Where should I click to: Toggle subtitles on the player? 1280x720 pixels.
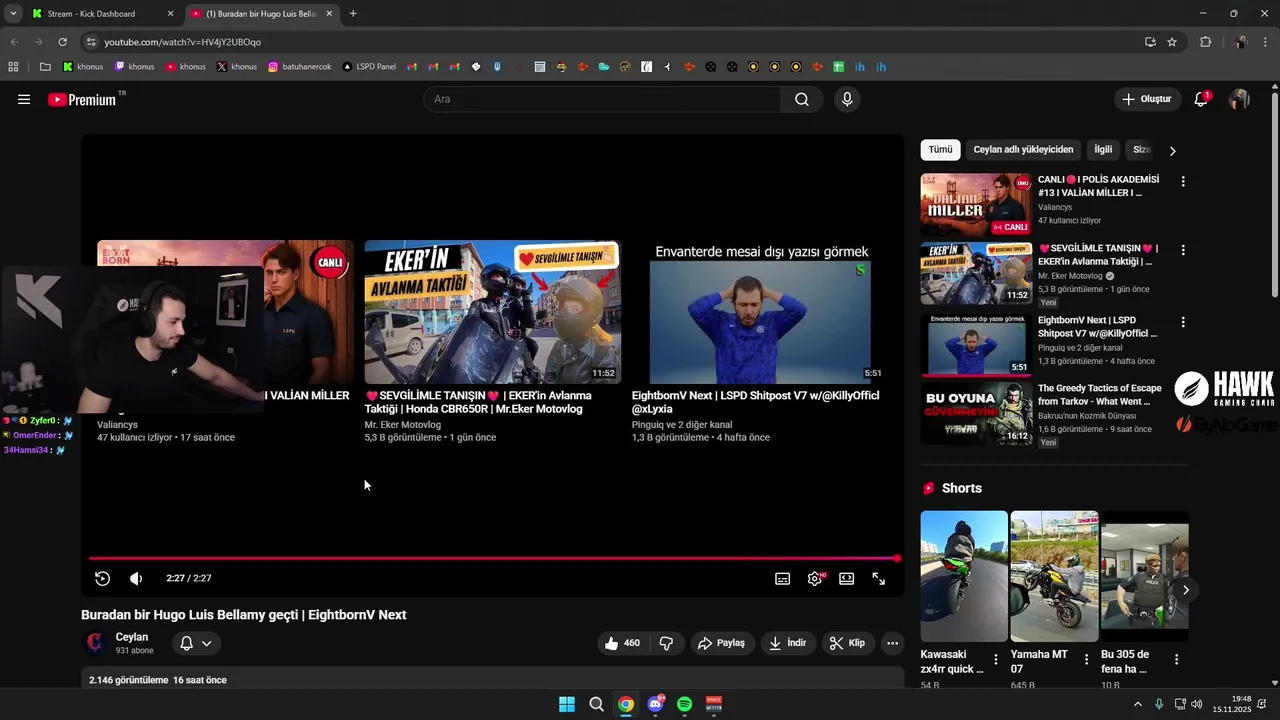[783, 578]
